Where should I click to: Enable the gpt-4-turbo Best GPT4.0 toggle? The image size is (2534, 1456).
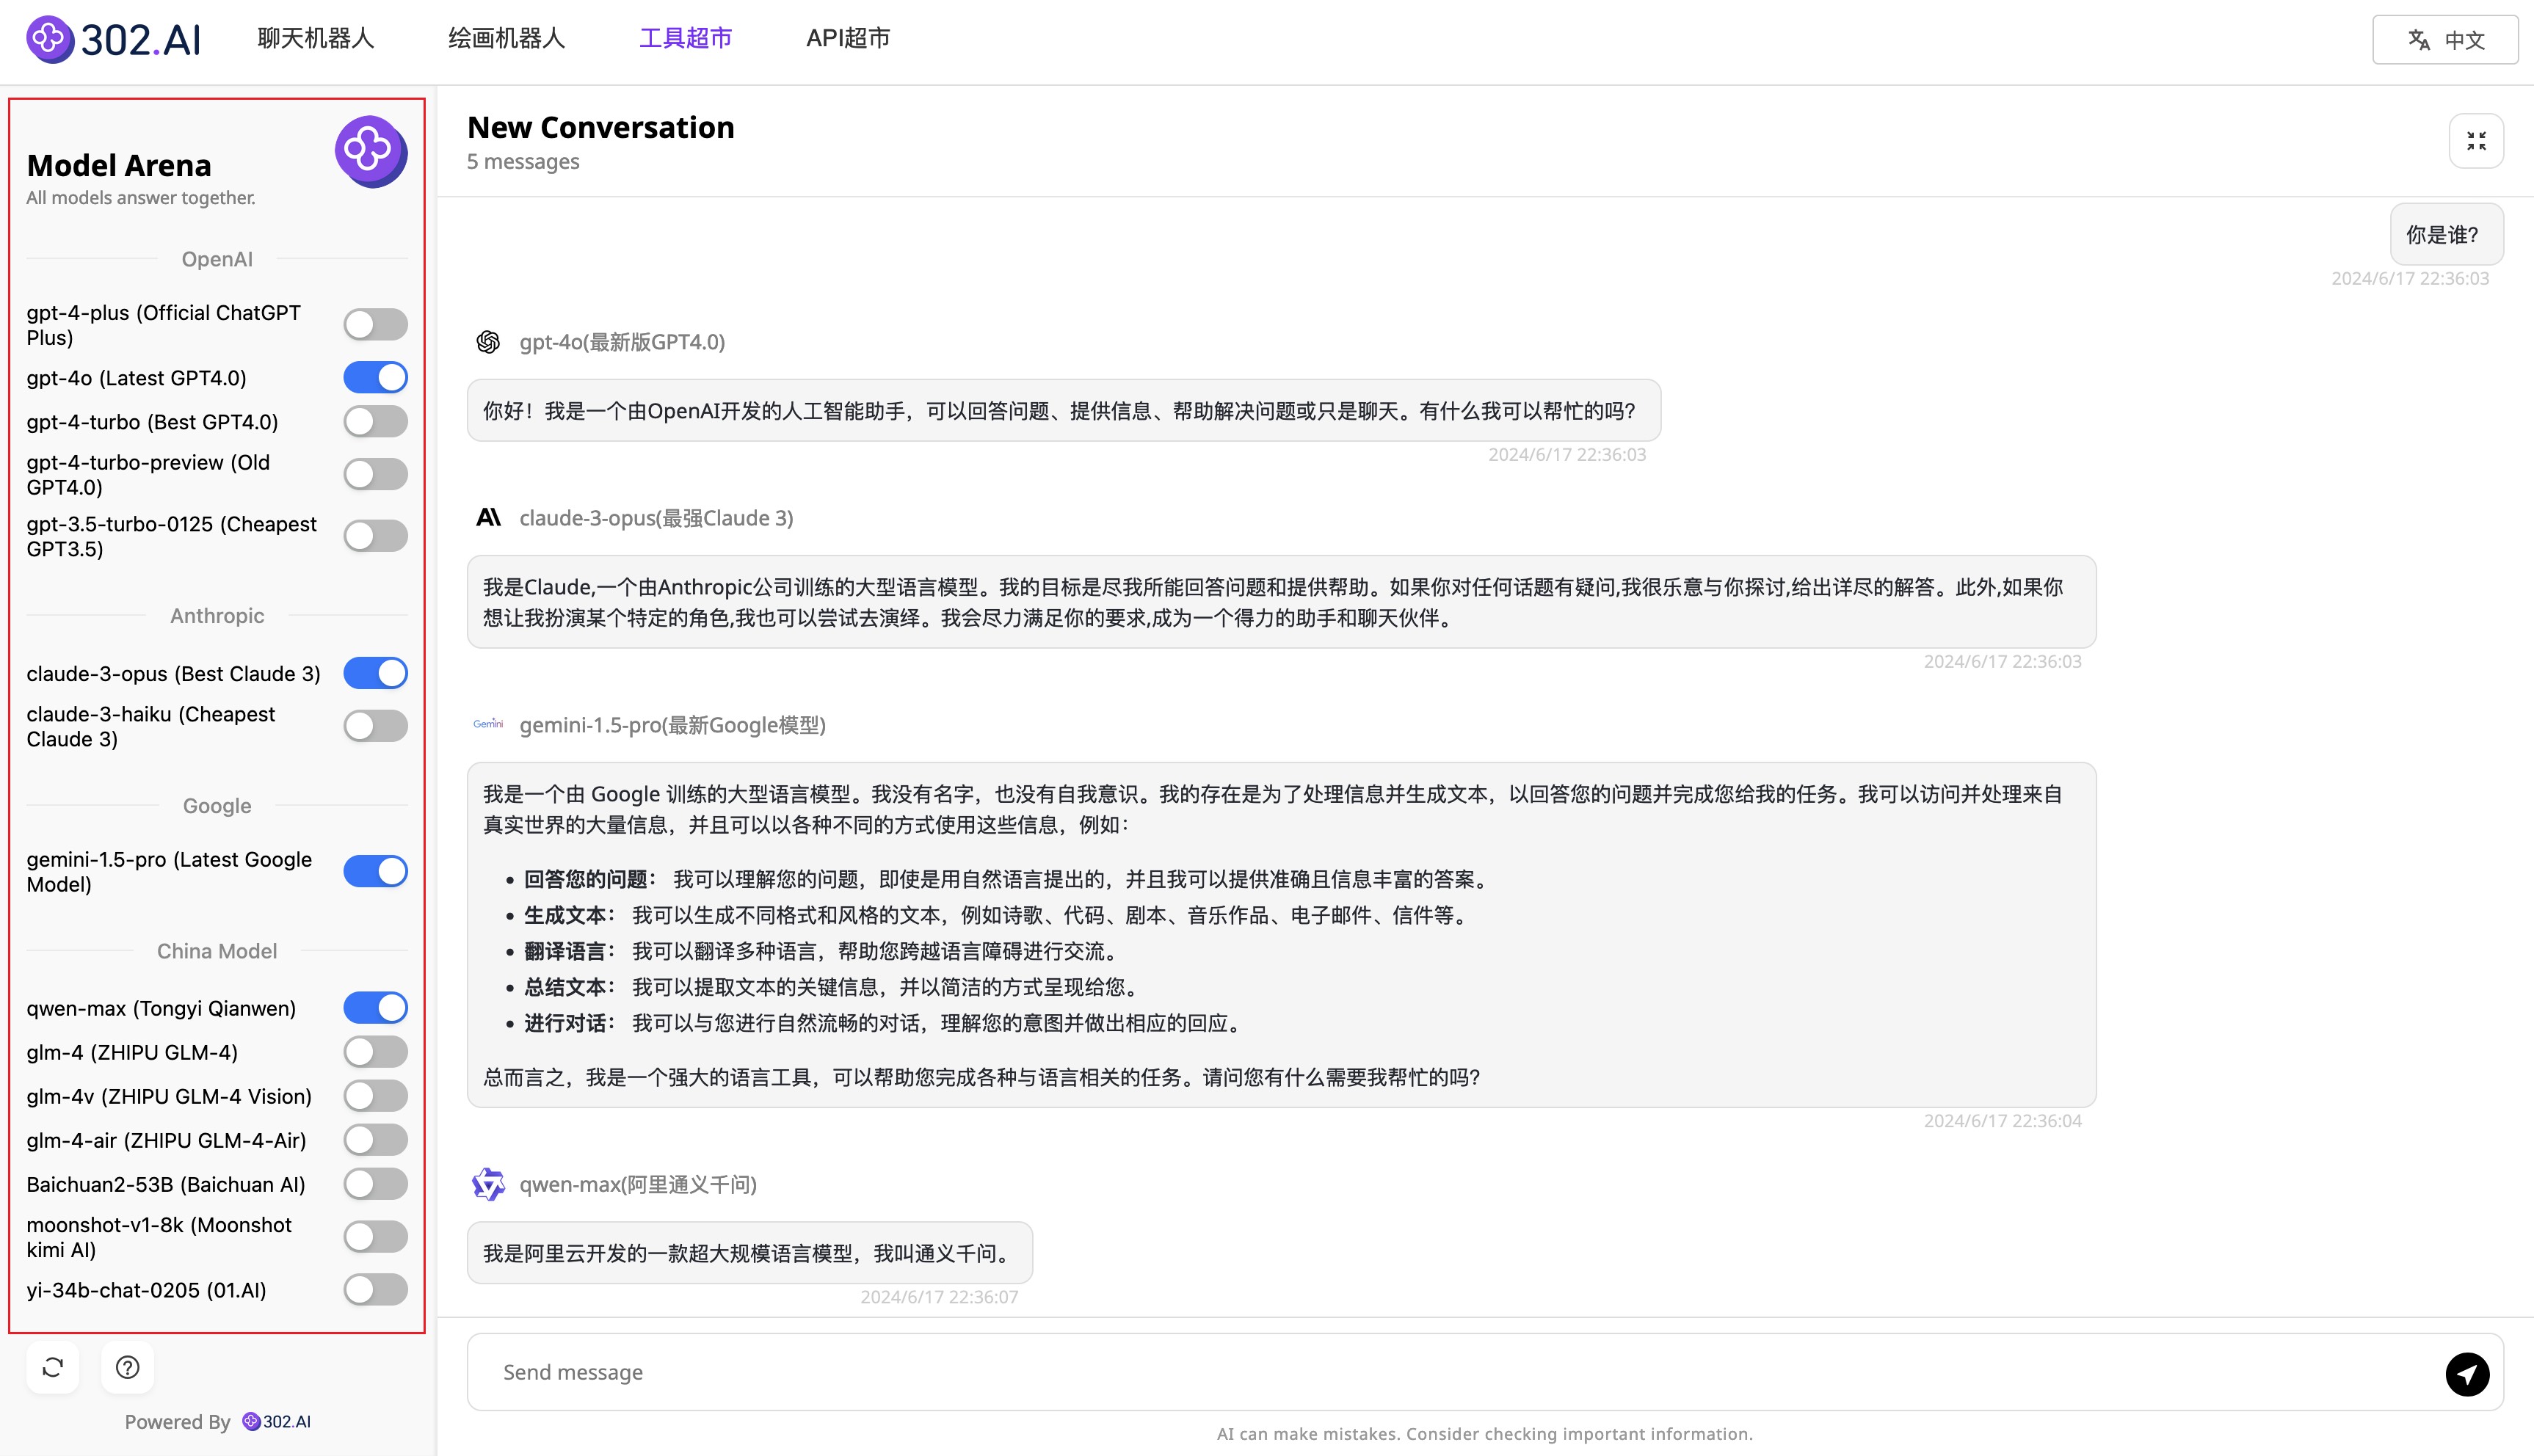point(376,422)
